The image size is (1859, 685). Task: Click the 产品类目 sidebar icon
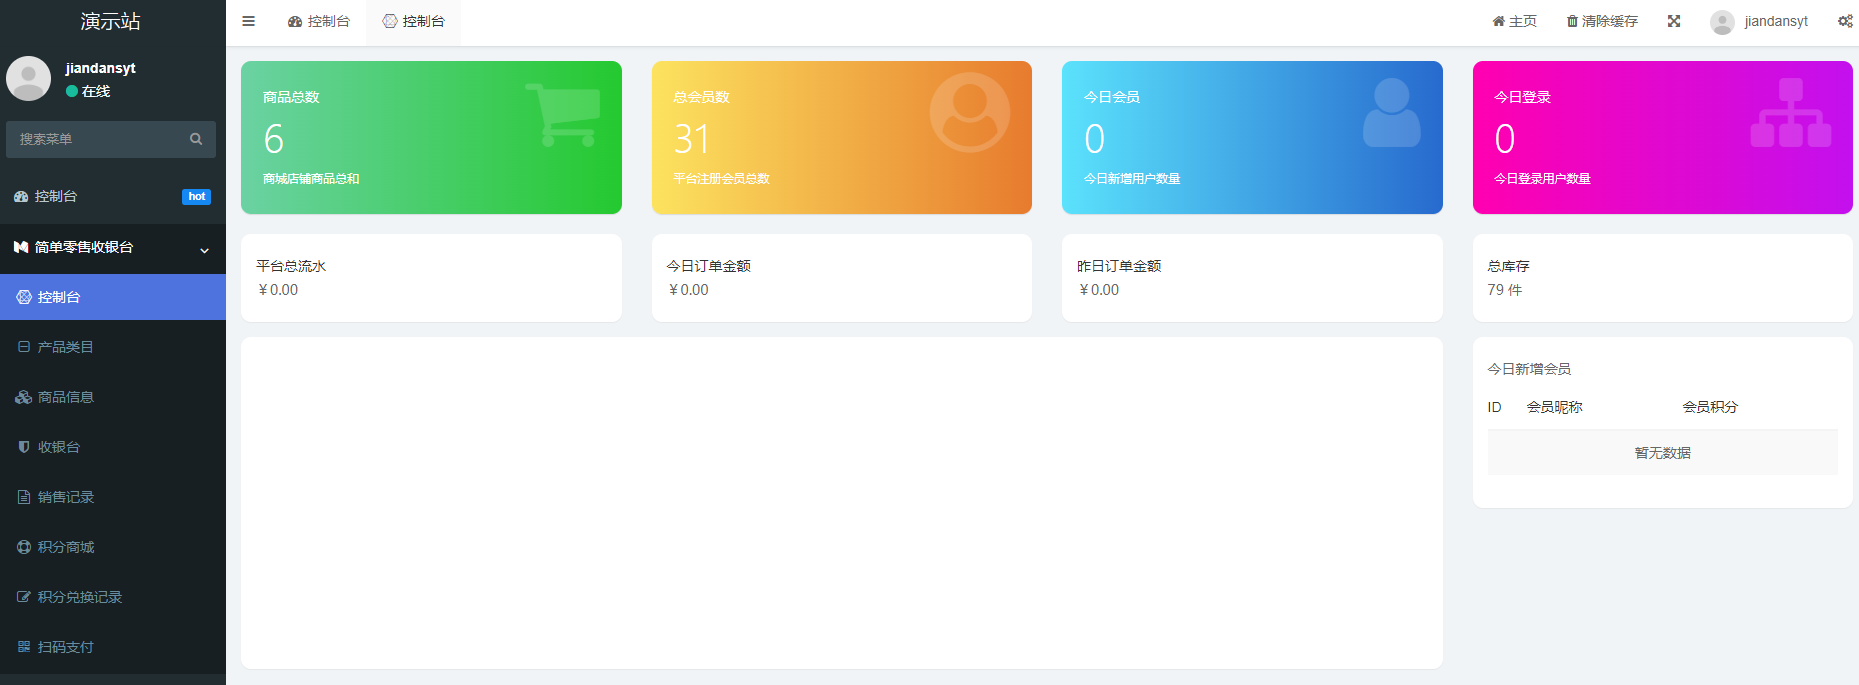(x=24, y=347)
